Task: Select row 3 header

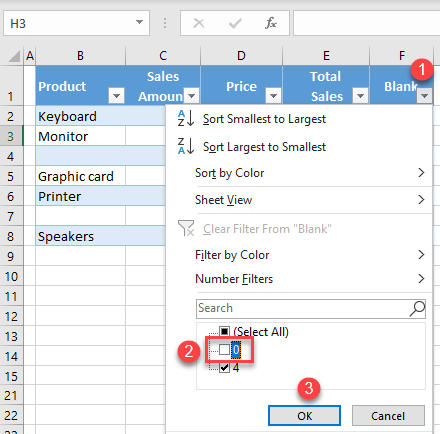Action: click(x=11, y=136)
